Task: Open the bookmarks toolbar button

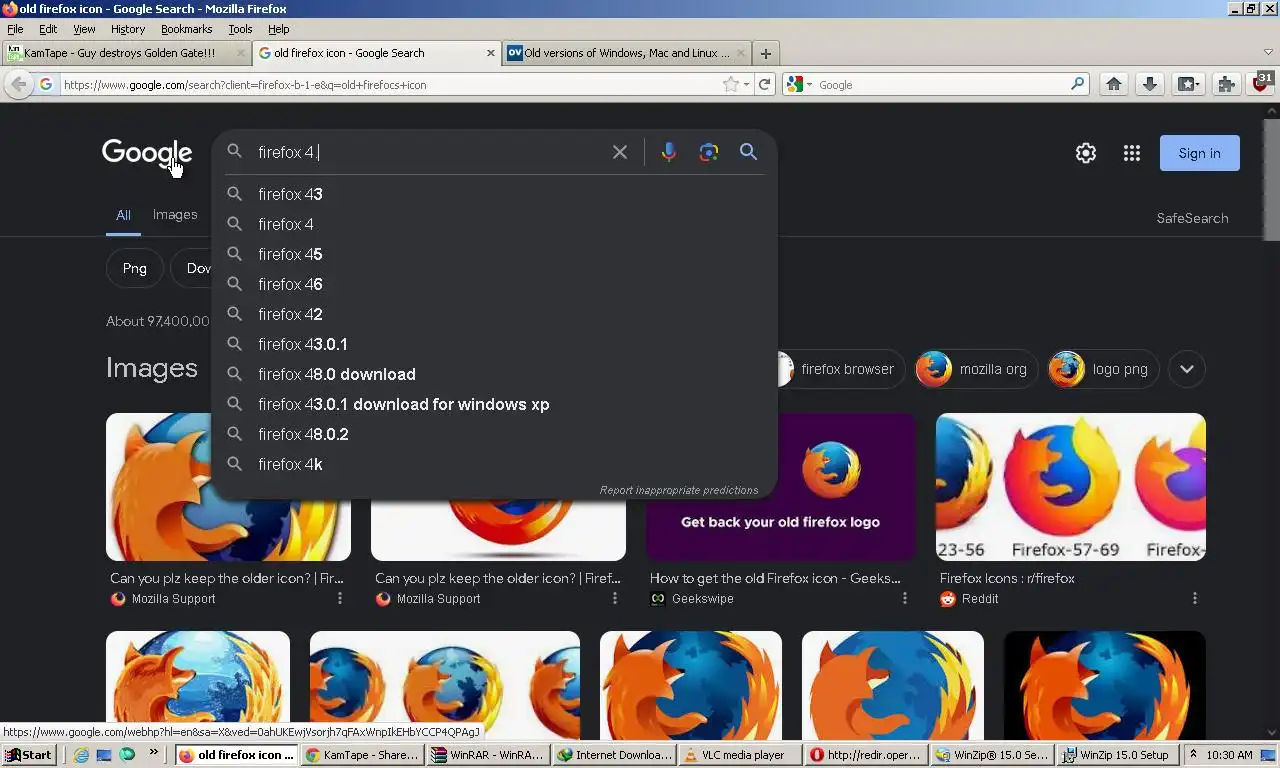Action: (1188, 85)
